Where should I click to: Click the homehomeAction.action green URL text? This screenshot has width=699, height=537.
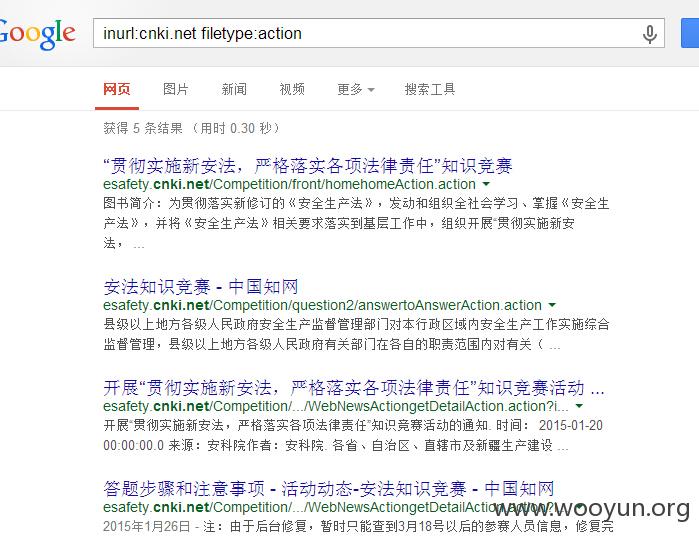289,184
